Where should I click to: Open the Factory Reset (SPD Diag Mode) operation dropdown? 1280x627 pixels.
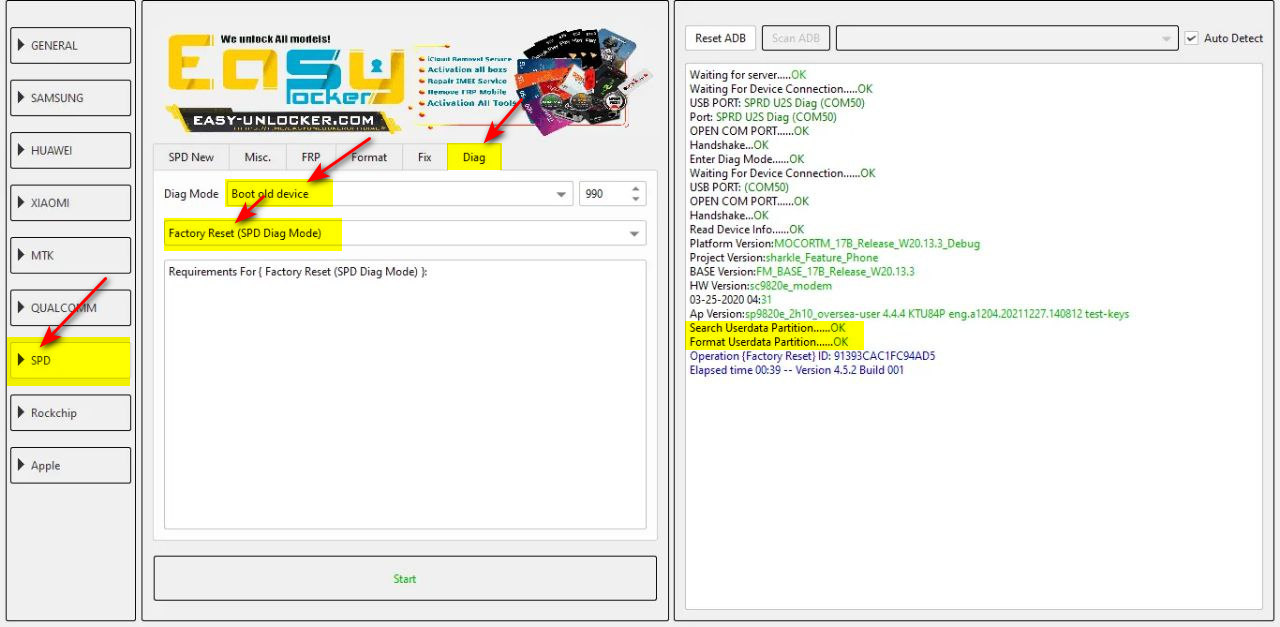(x=405, y=233)
